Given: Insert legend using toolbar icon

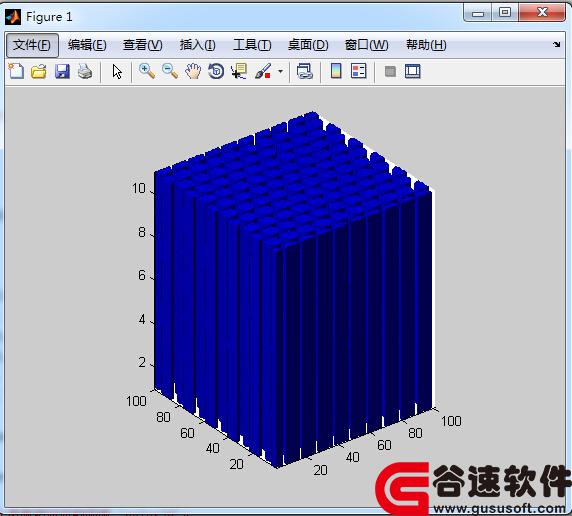Looking at the screenshot, I should point(359,71).
